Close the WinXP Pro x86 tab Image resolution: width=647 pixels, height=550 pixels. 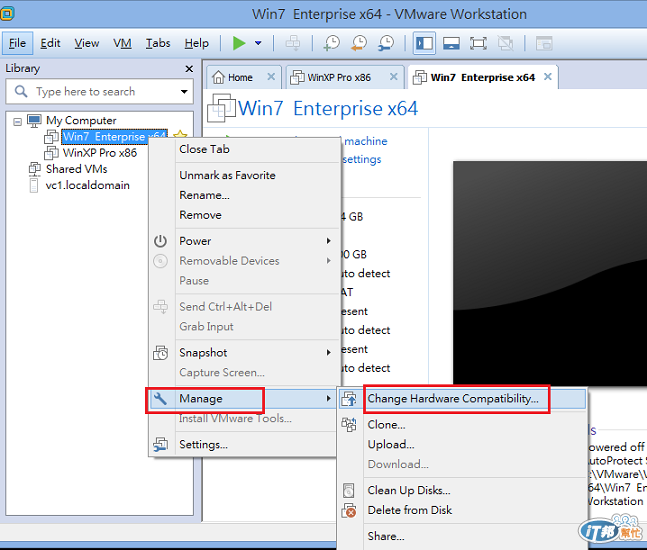pos(394,77)
